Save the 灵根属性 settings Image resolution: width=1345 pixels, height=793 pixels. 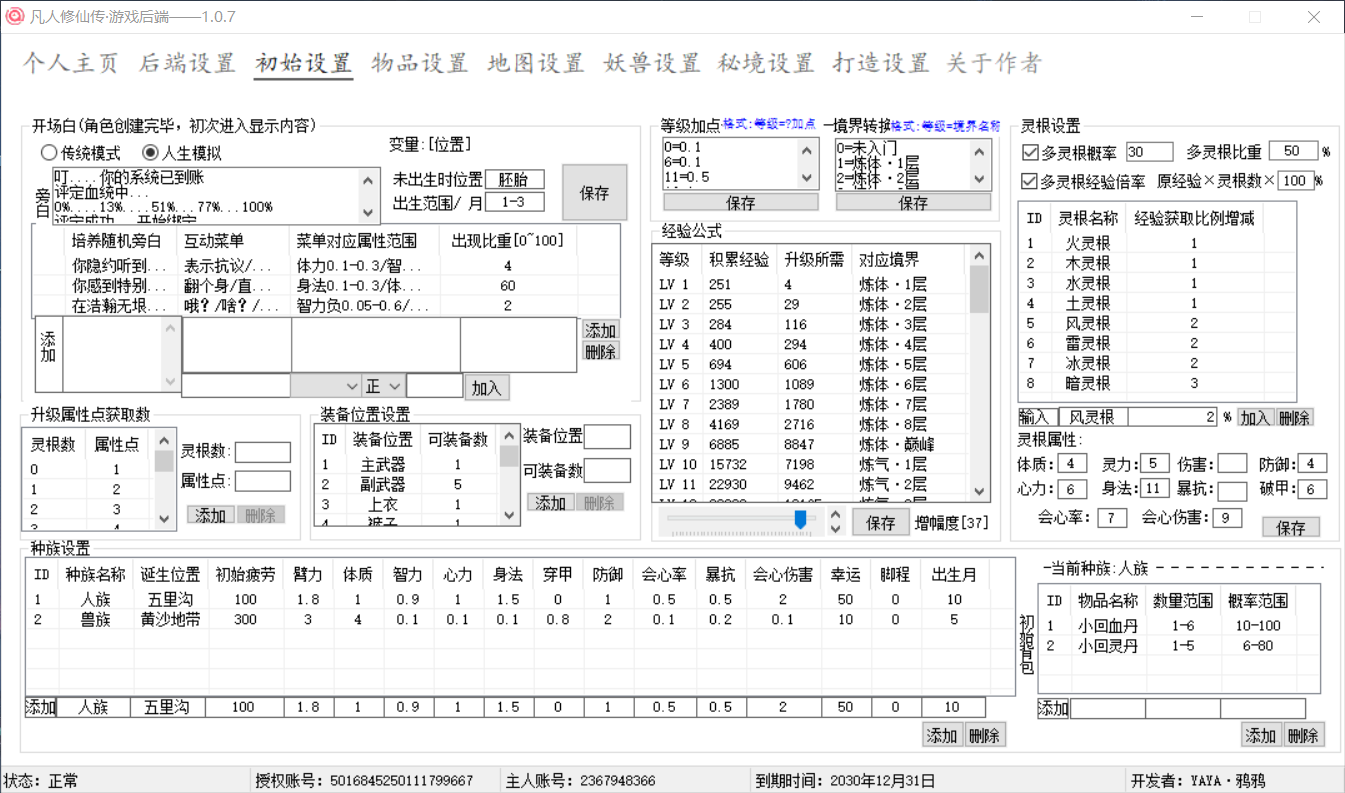pyautogui.click(x=1291, y=527)
